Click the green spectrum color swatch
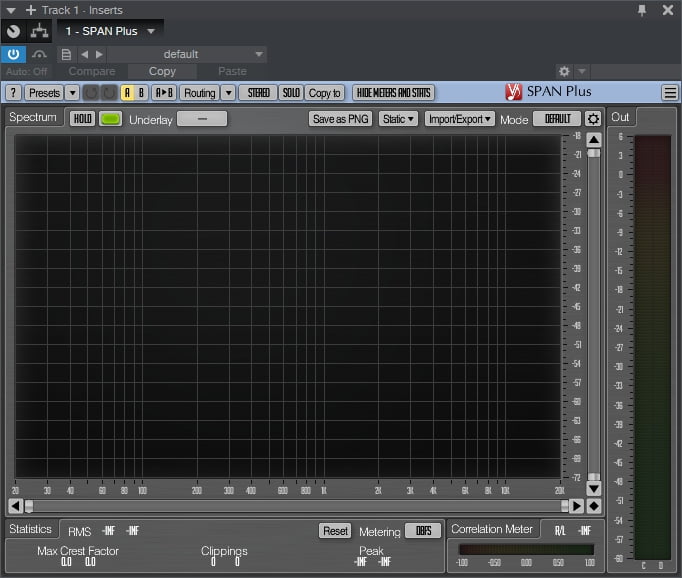The height and width of the screenshot is (578, 682). (x=110, y=119)
